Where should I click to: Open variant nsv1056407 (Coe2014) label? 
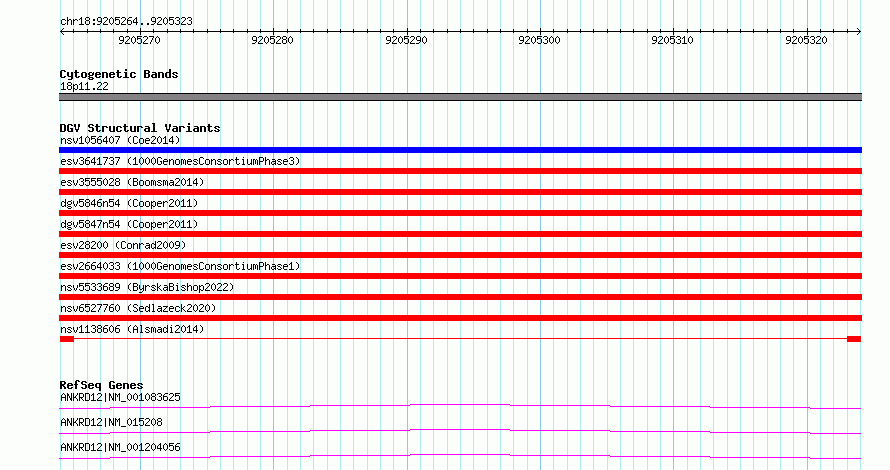(120, 140)
